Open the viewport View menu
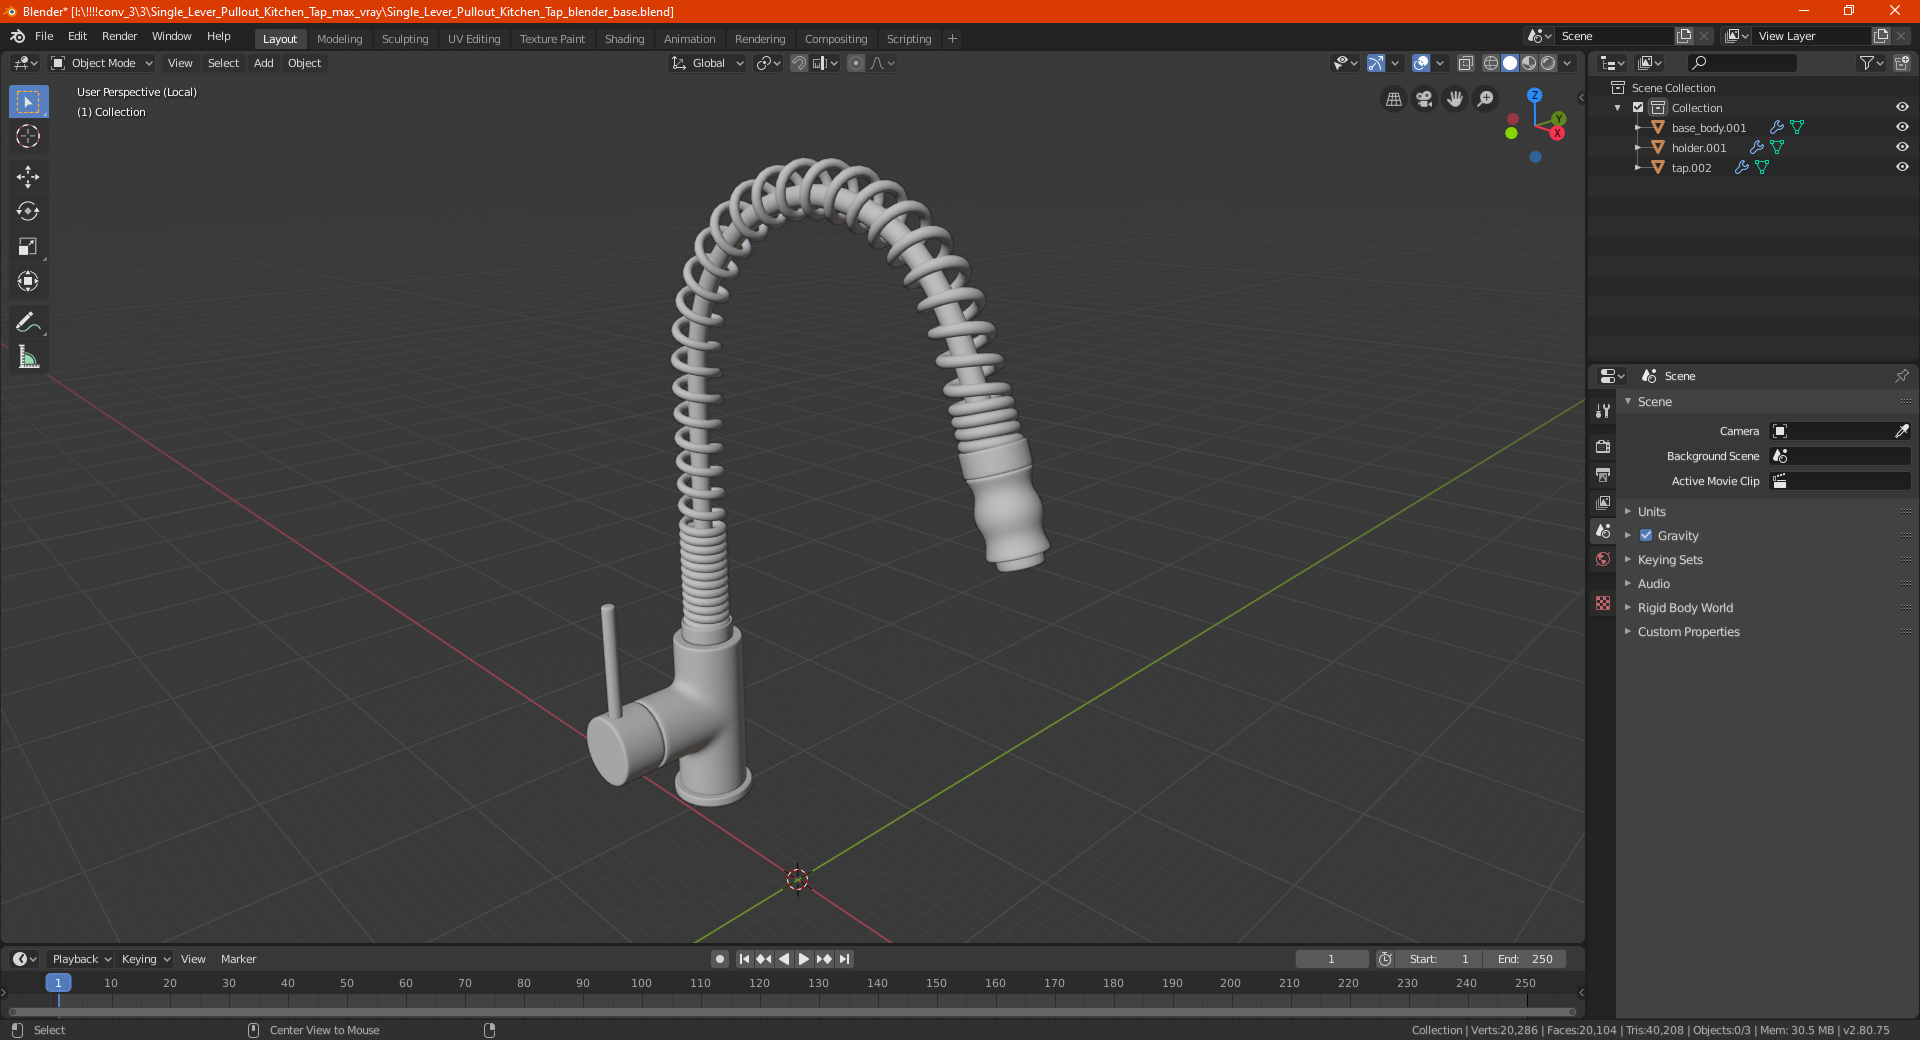This screenshot has height=1040, width=1920. tap(180, 63)
